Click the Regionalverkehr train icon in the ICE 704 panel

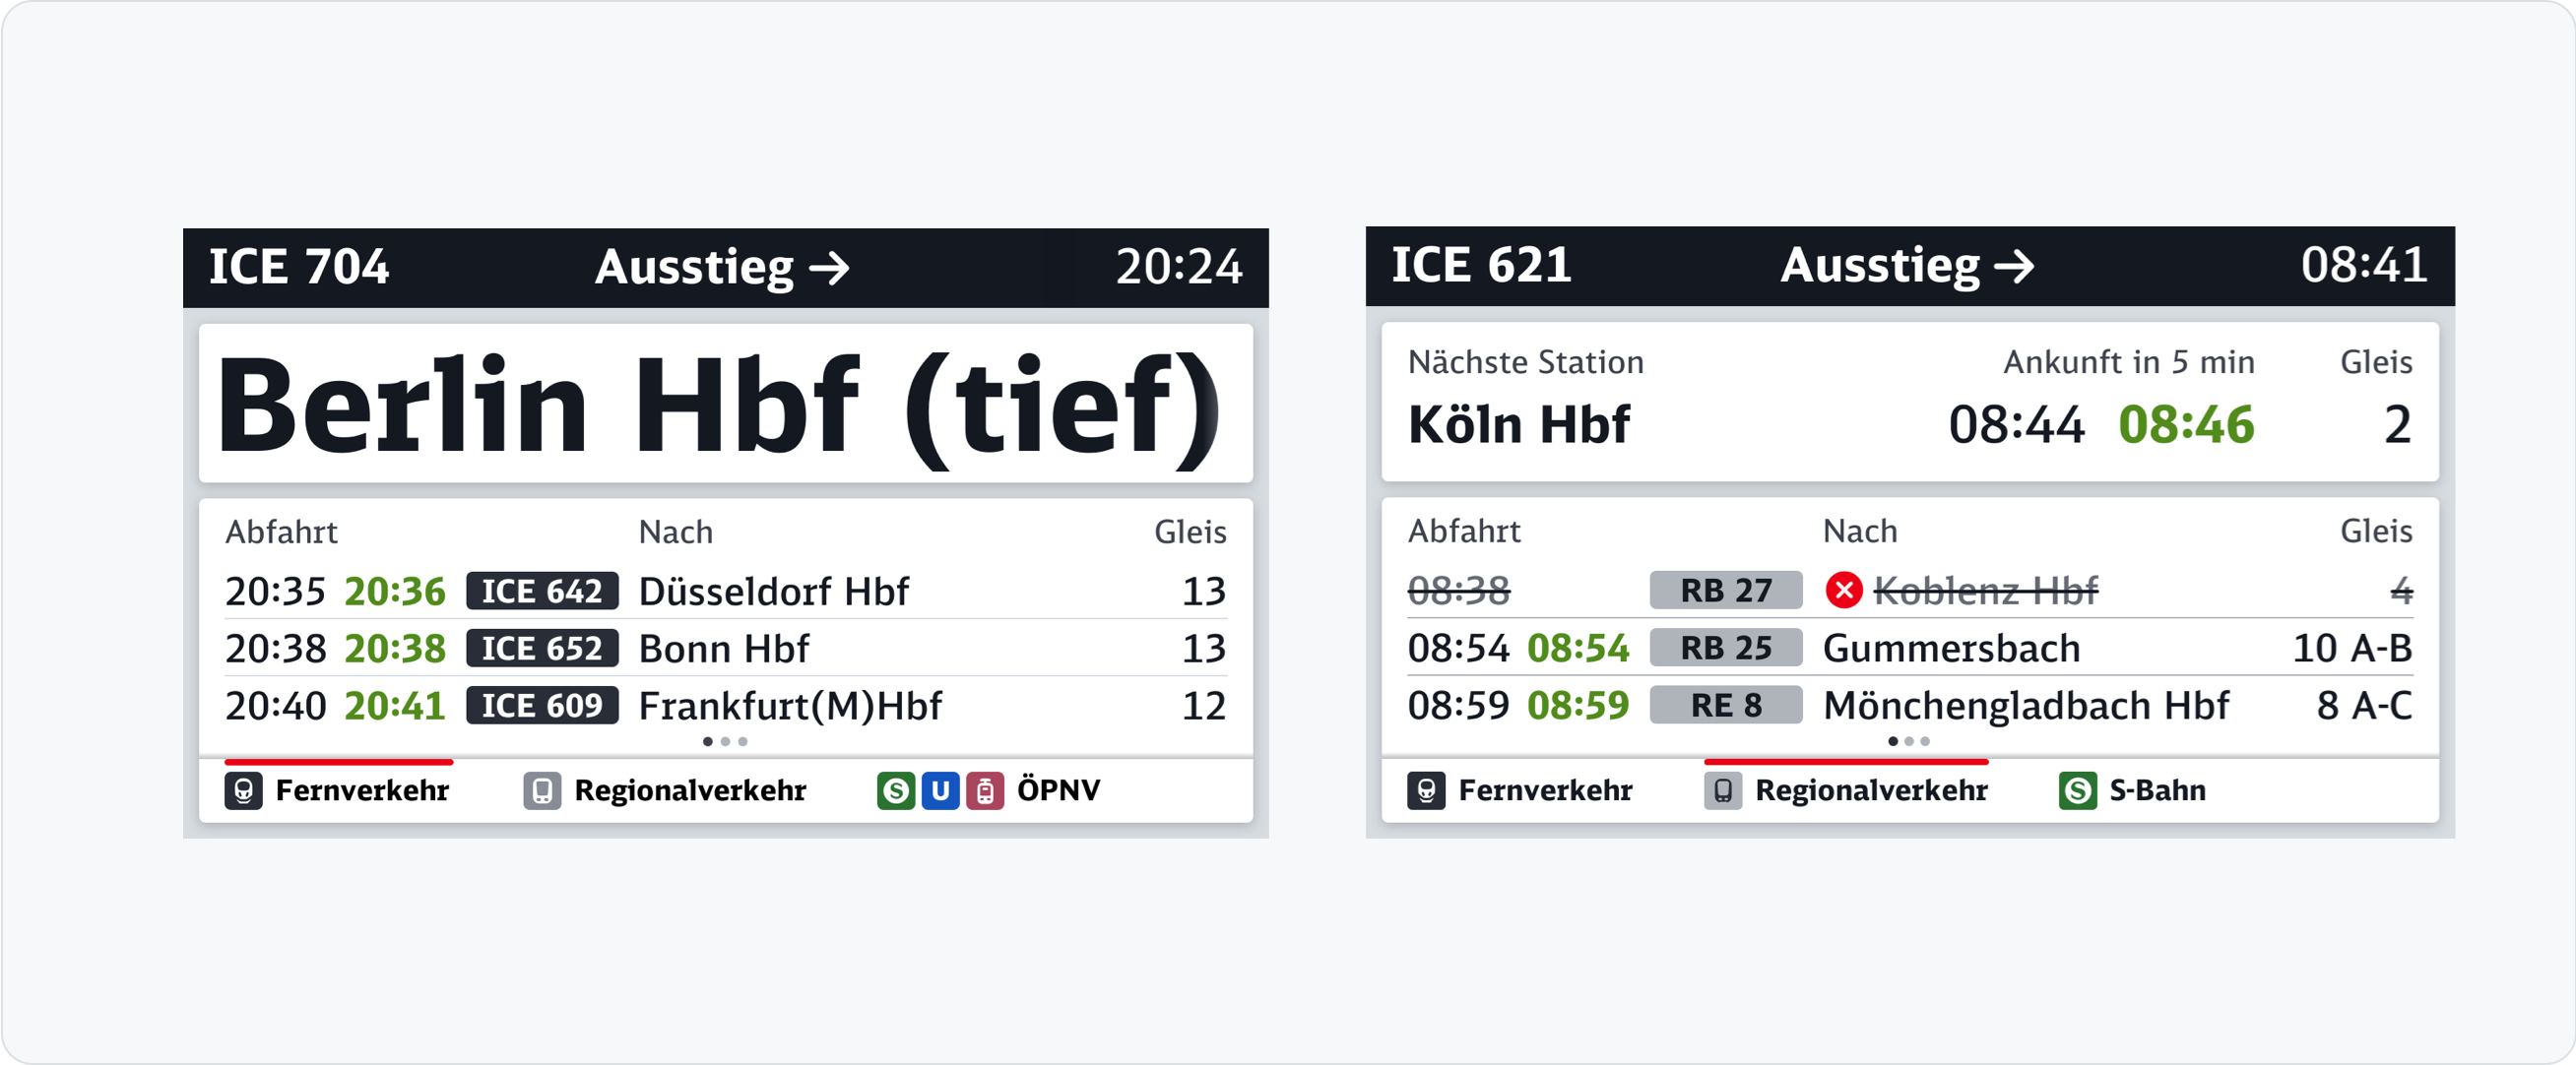(542, 791)
